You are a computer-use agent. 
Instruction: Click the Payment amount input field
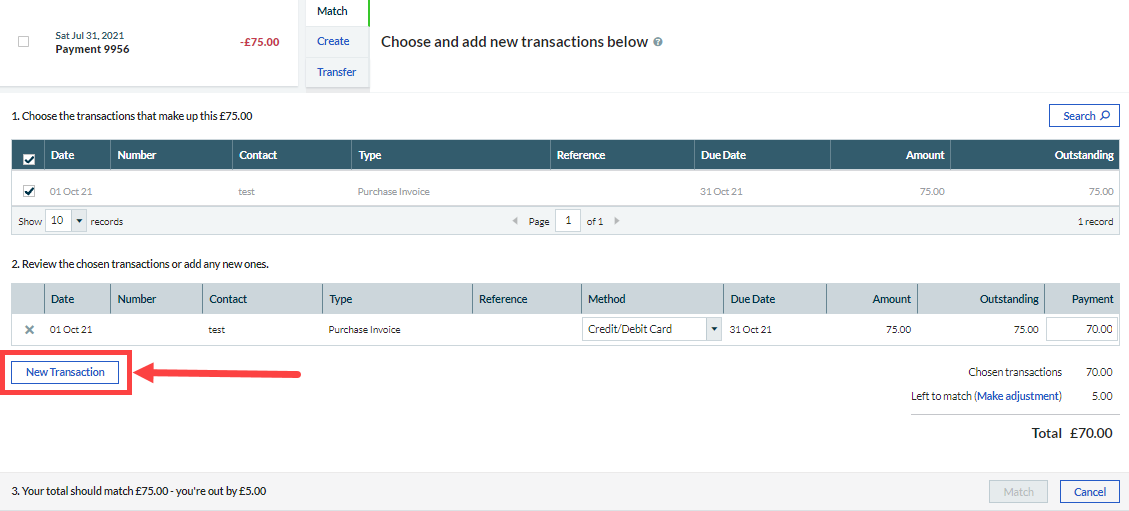coord(1081,329)
